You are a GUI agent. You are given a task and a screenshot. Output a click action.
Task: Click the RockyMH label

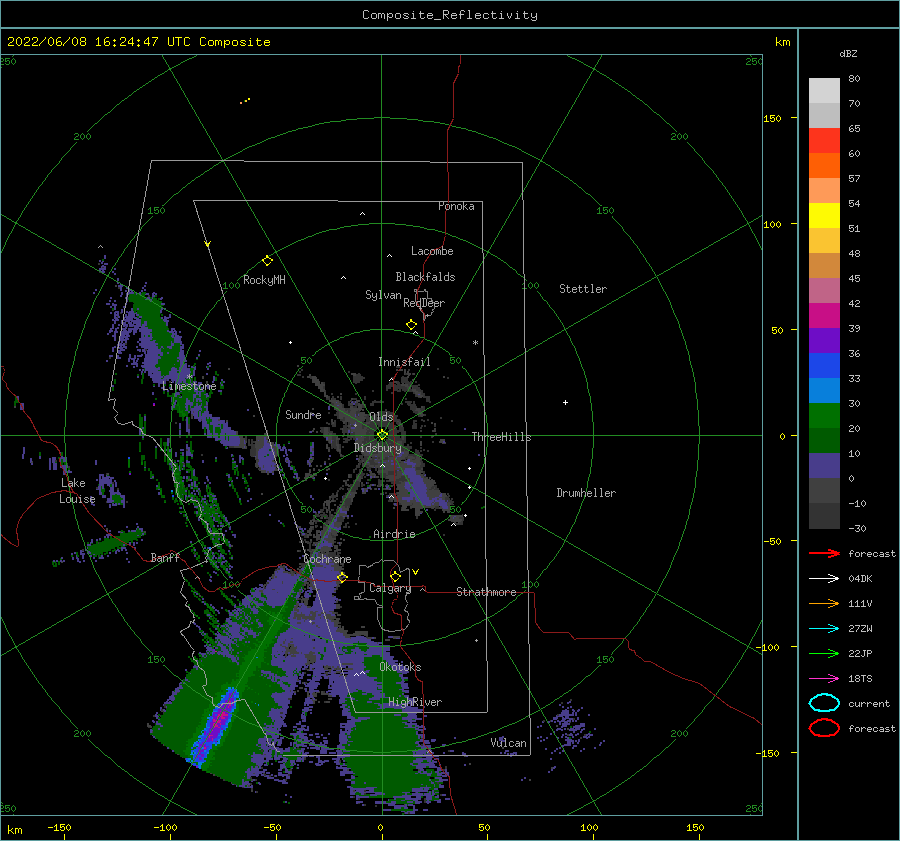click(x=264, y=280)
